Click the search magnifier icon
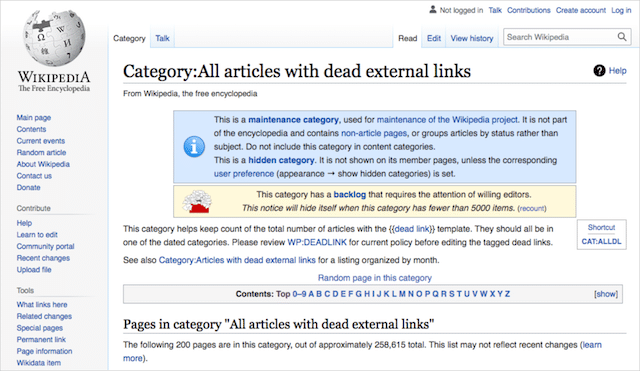The image size is (640, 371). [622, 37]
